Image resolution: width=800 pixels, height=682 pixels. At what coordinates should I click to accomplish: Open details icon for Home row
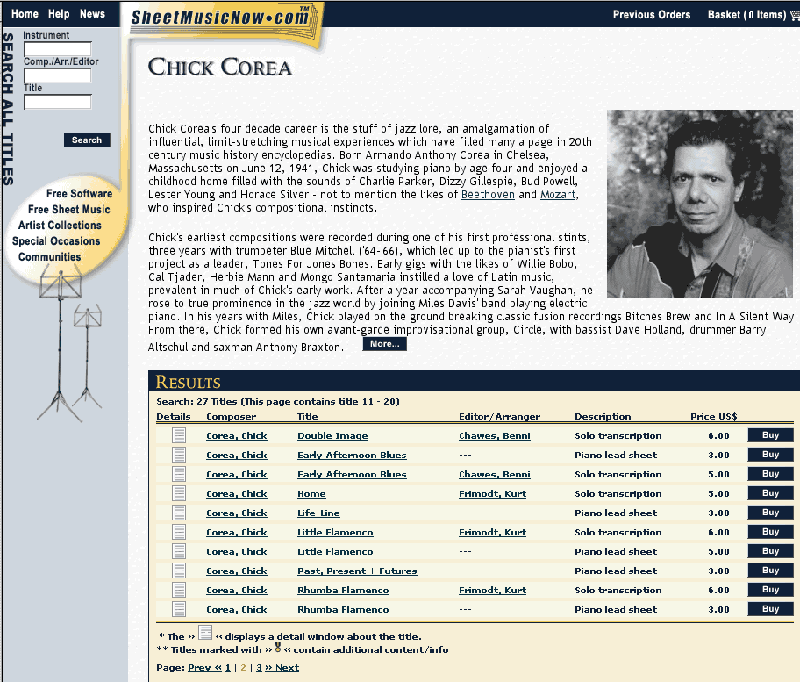(179, 493)
